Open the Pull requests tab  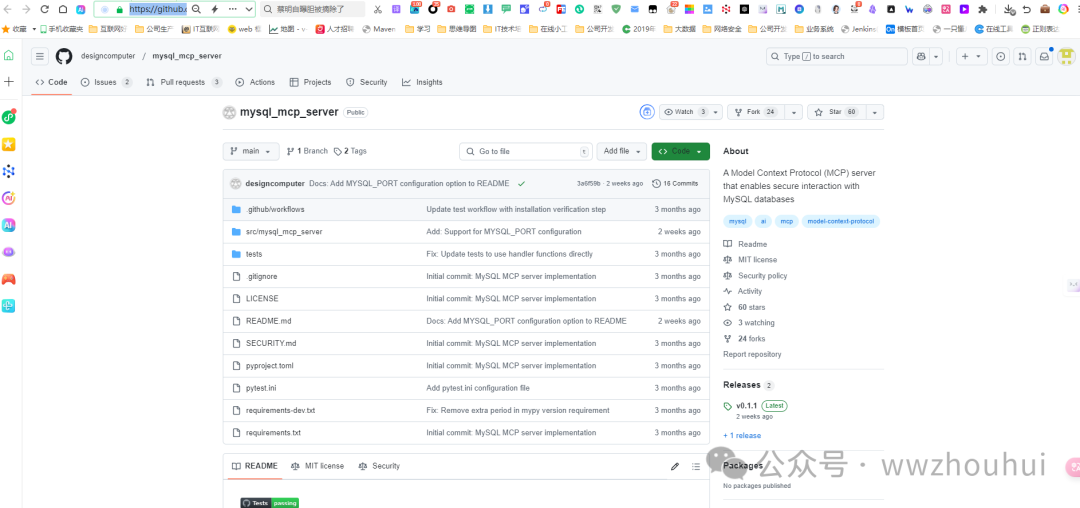click(x=183, y=82)
